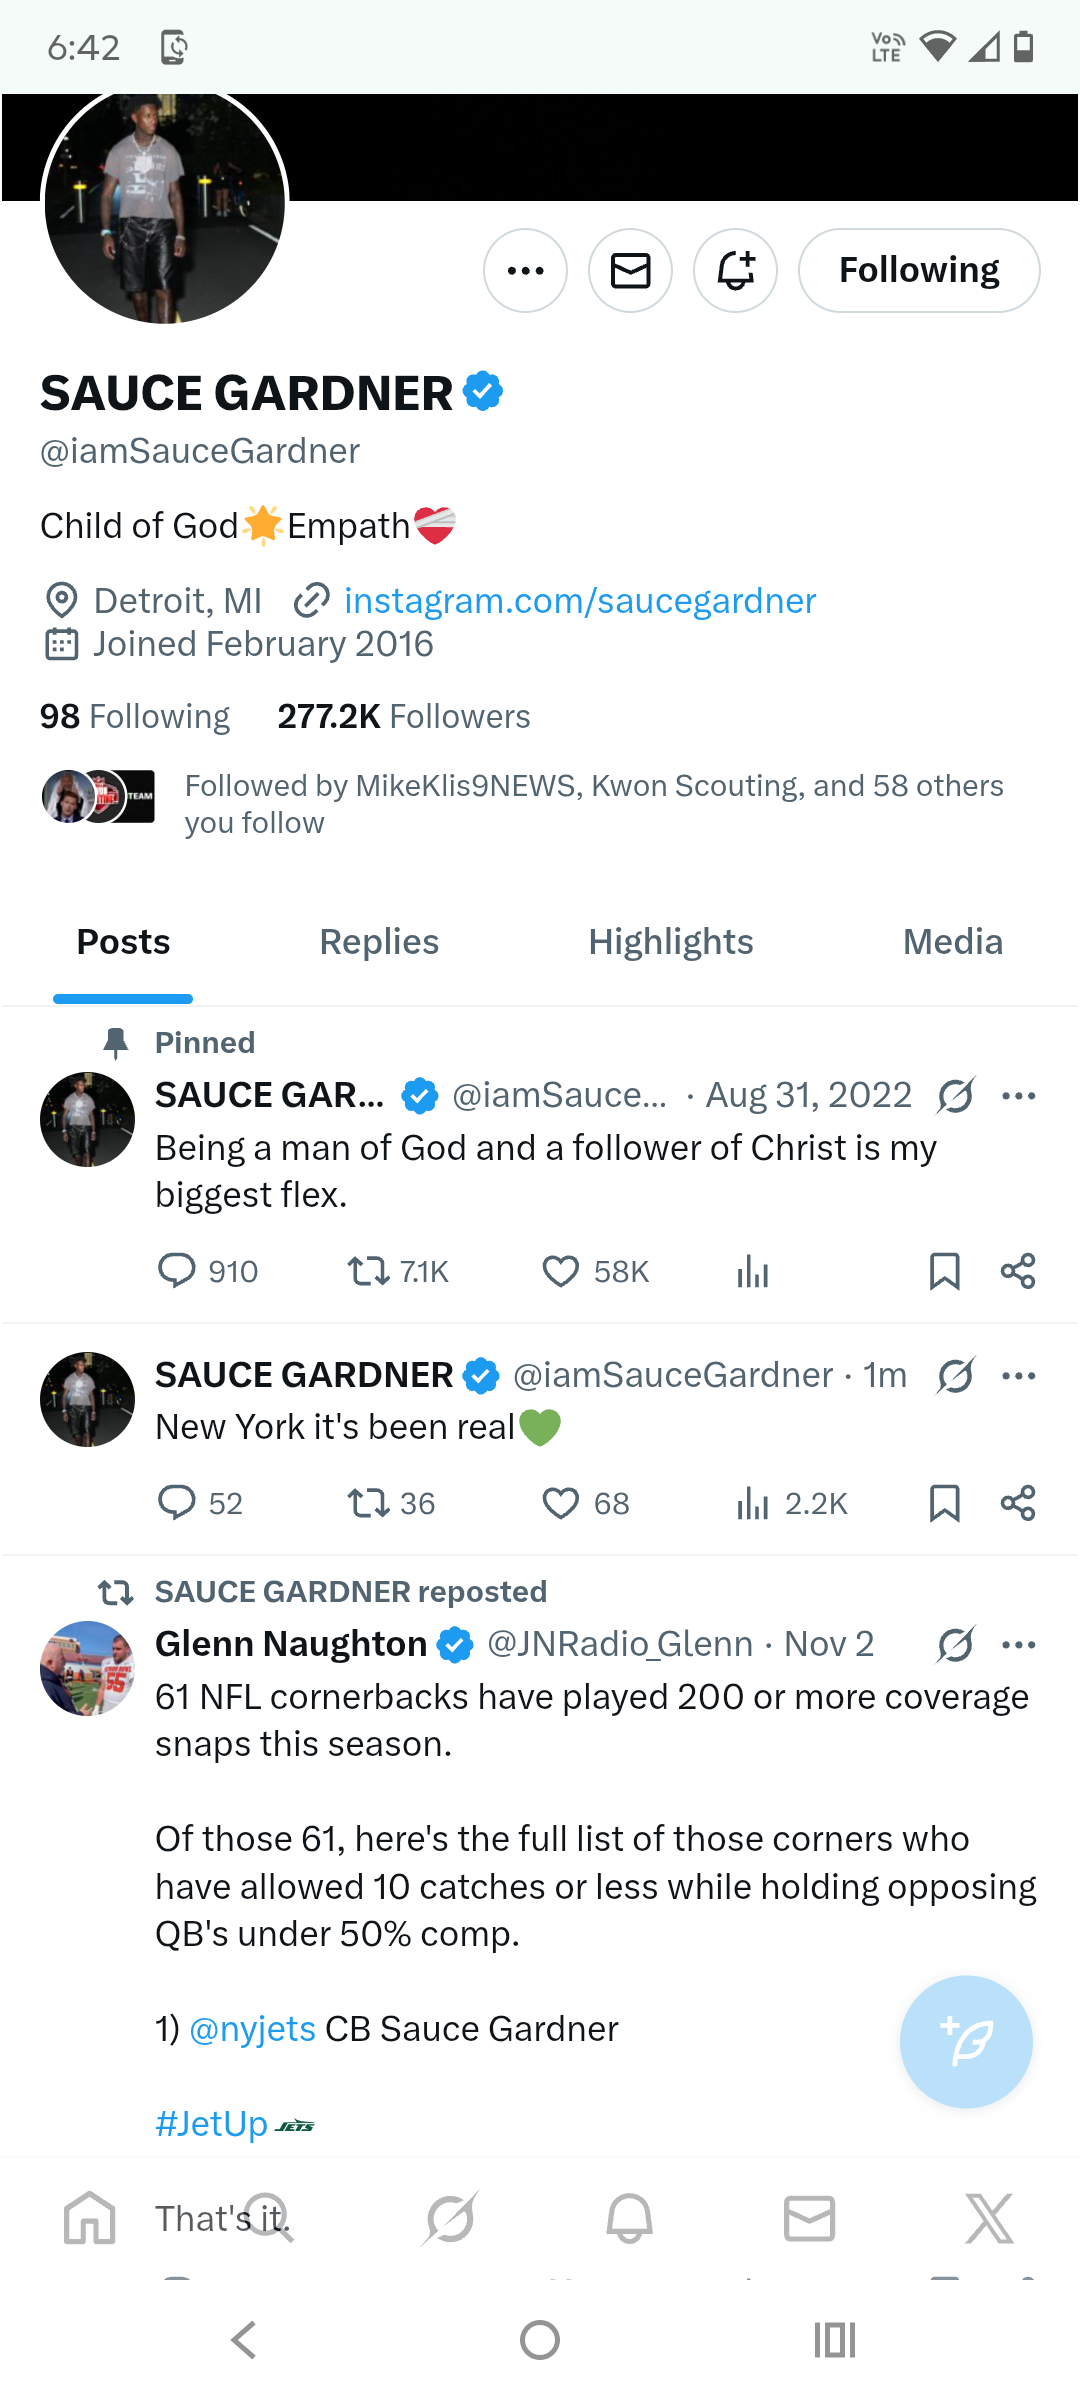Open direct message envelope on profile
Image resolution: width=1080 pixels, height=2400 pixels.
point(630,271)
